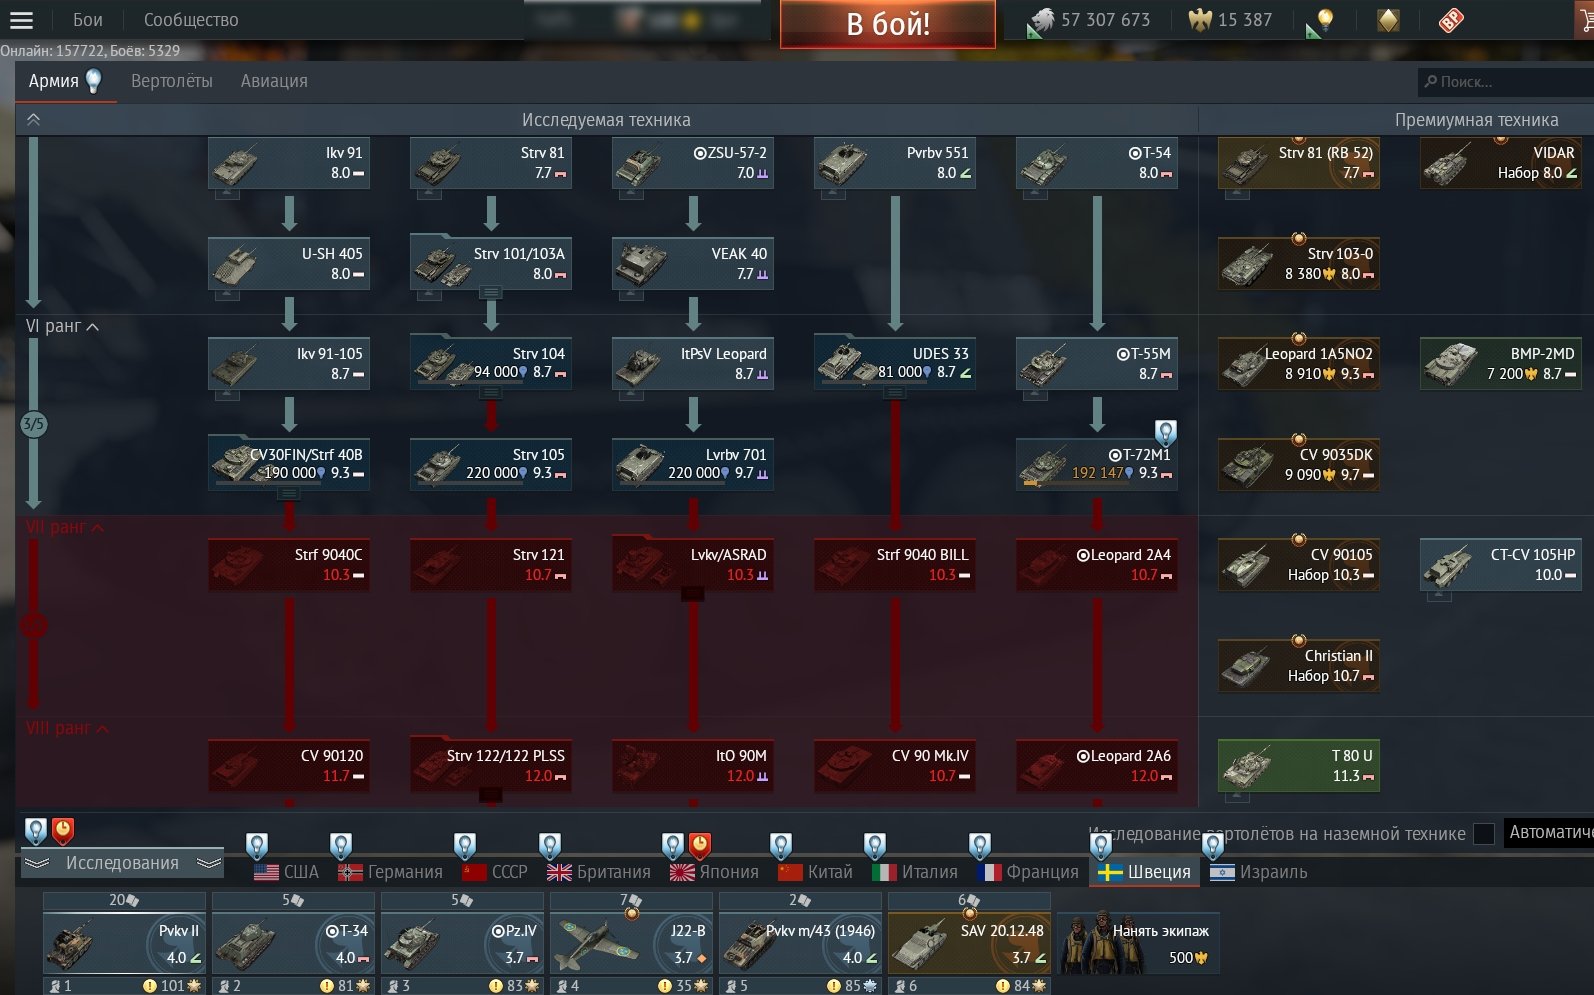Open the shop cart icon

pyautogui.click(x=1584, y=20)
